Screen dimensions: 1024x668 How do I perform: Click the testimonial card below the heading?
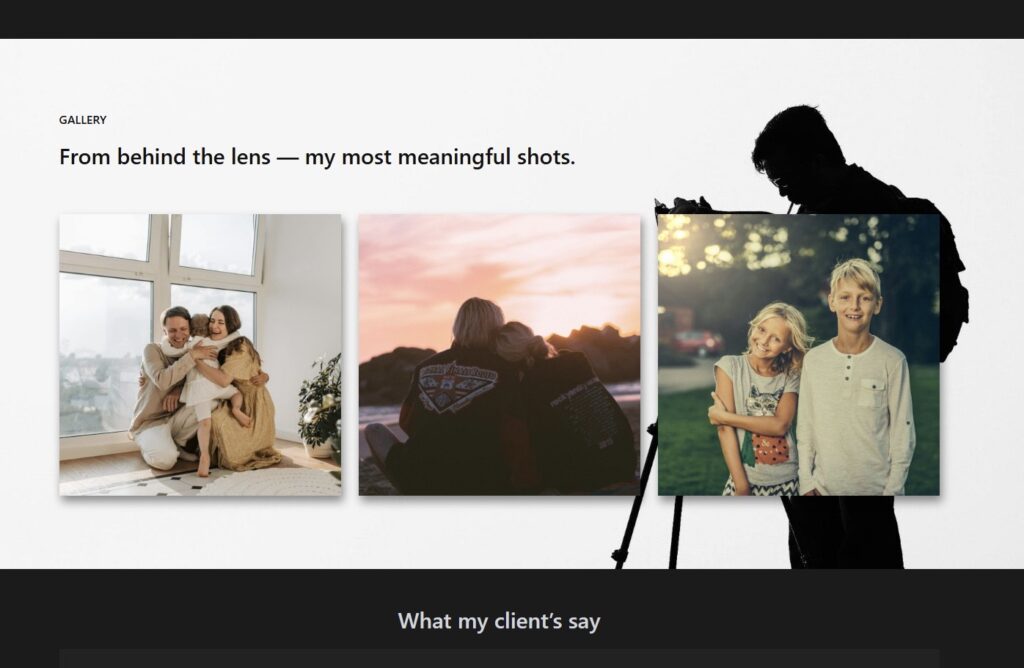tap(499, 658)
